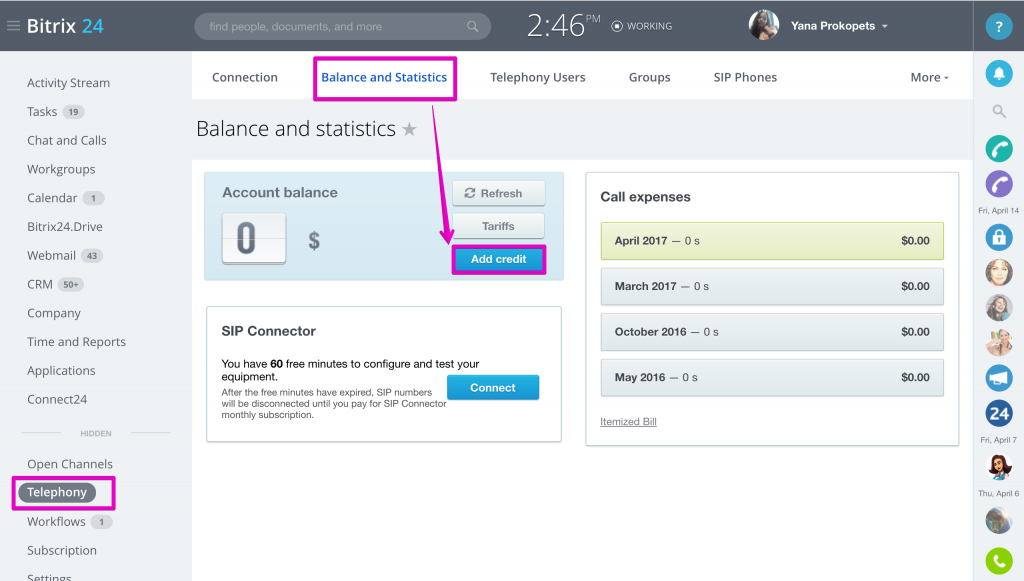
Task: Open the cartoon avatar under Fri, April 7
Action: click(999, 466)
